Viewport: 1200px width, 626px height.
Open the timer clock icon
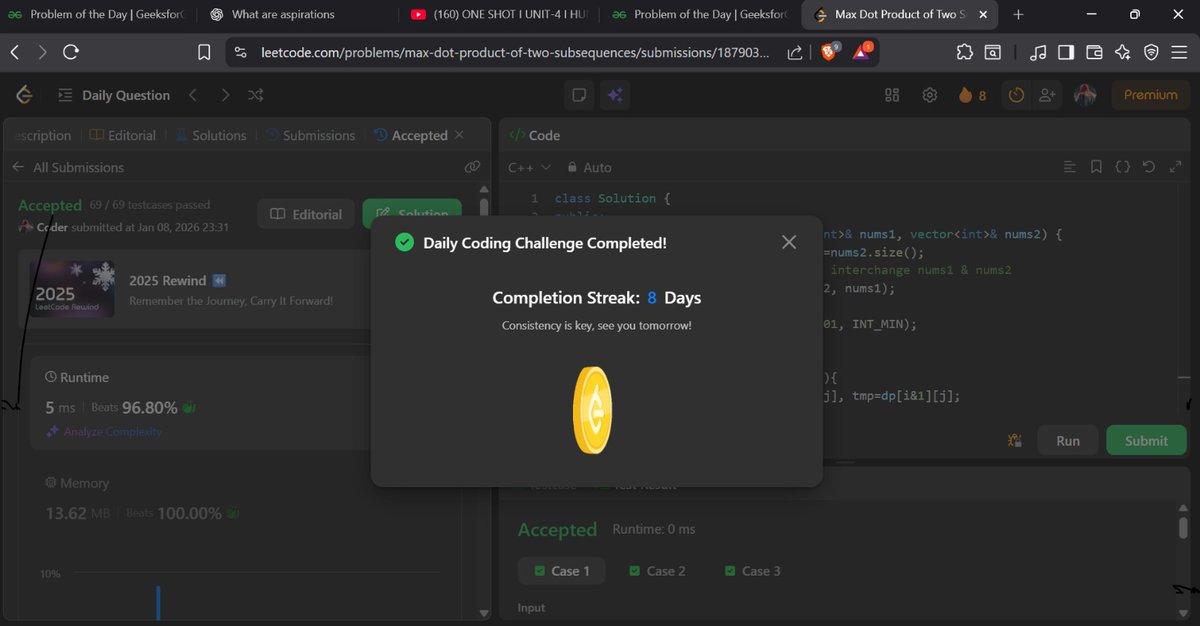point(1016,95)
